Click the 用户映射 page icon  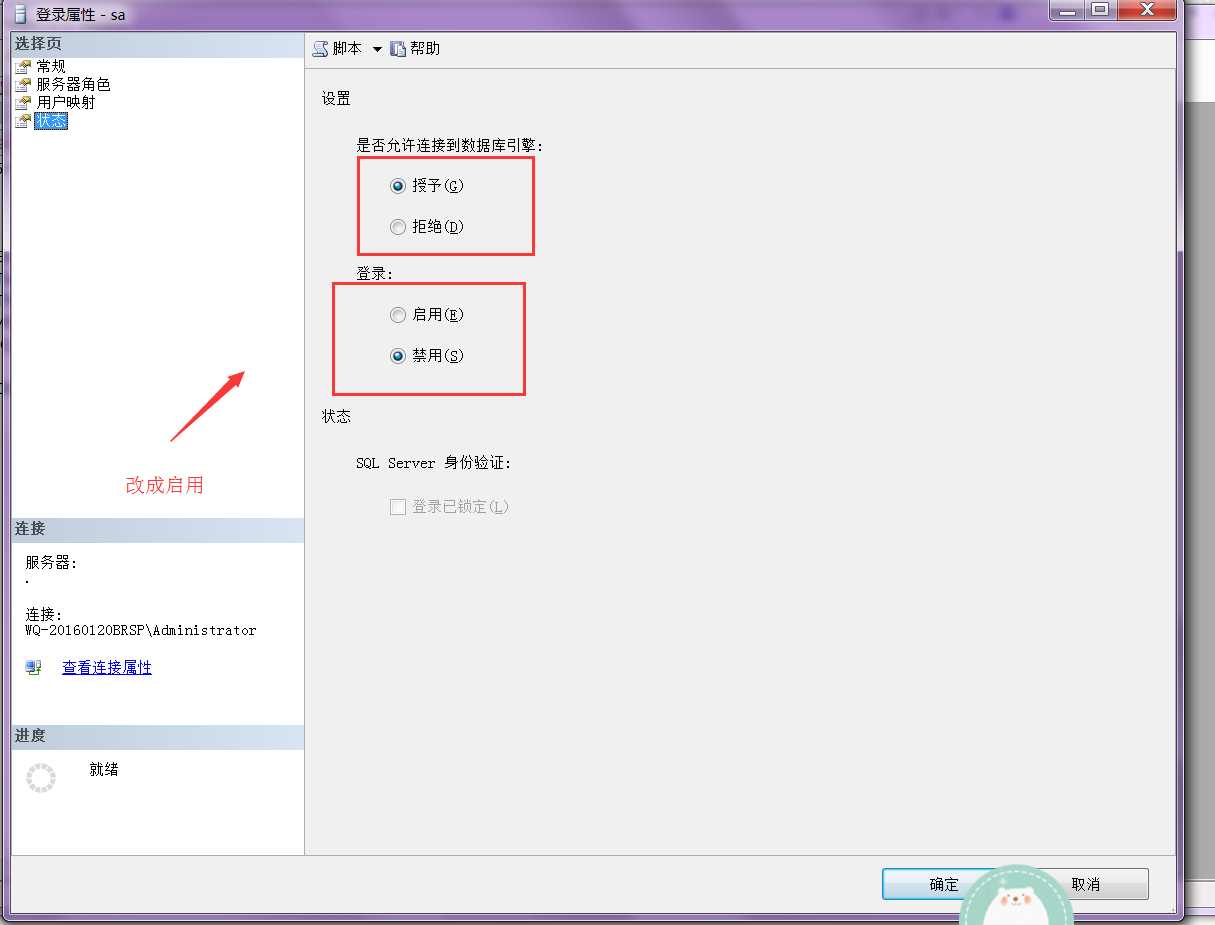(23, 103)
